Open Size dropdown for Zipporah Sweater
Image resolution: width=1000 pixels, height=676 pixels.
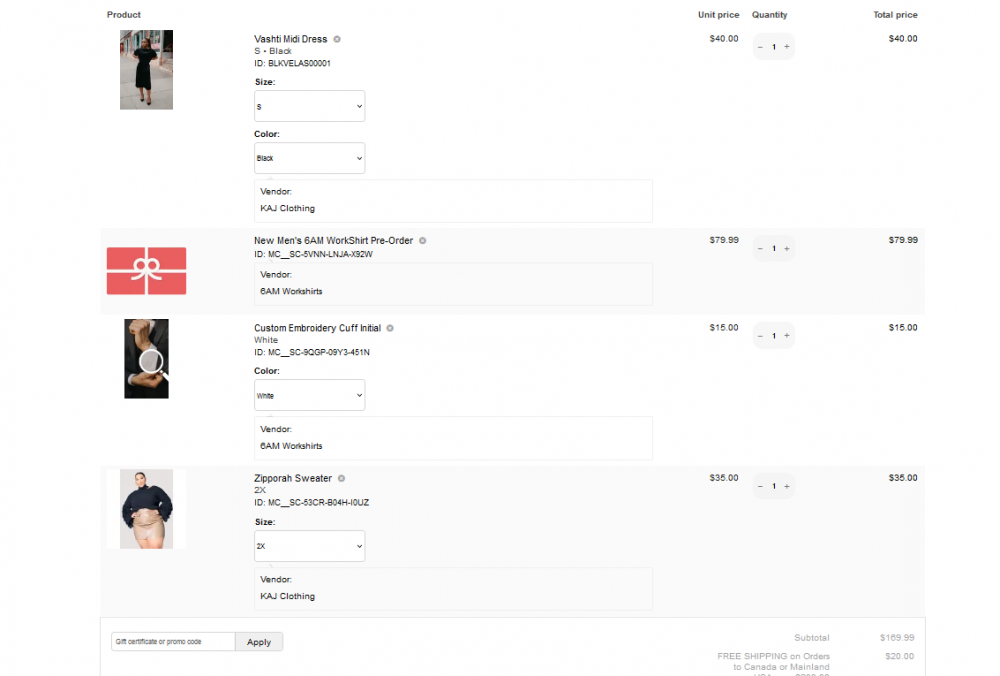point(309,545)
